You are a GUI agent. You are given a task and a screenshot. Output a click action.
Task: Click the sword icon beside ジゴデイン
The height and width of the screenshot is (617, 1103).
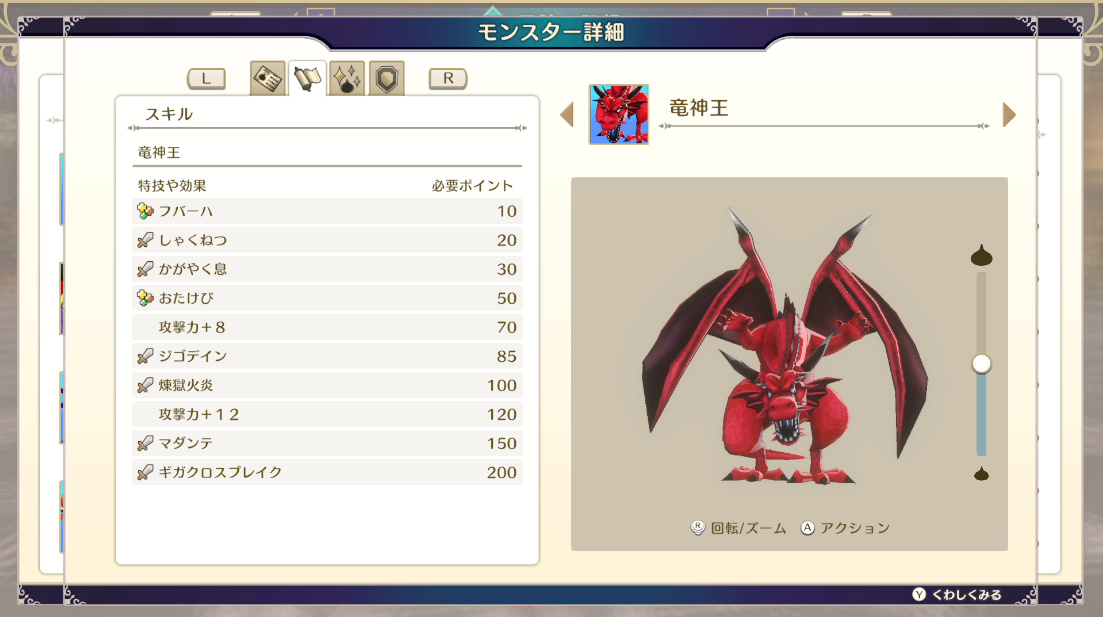tap(145, 356)
